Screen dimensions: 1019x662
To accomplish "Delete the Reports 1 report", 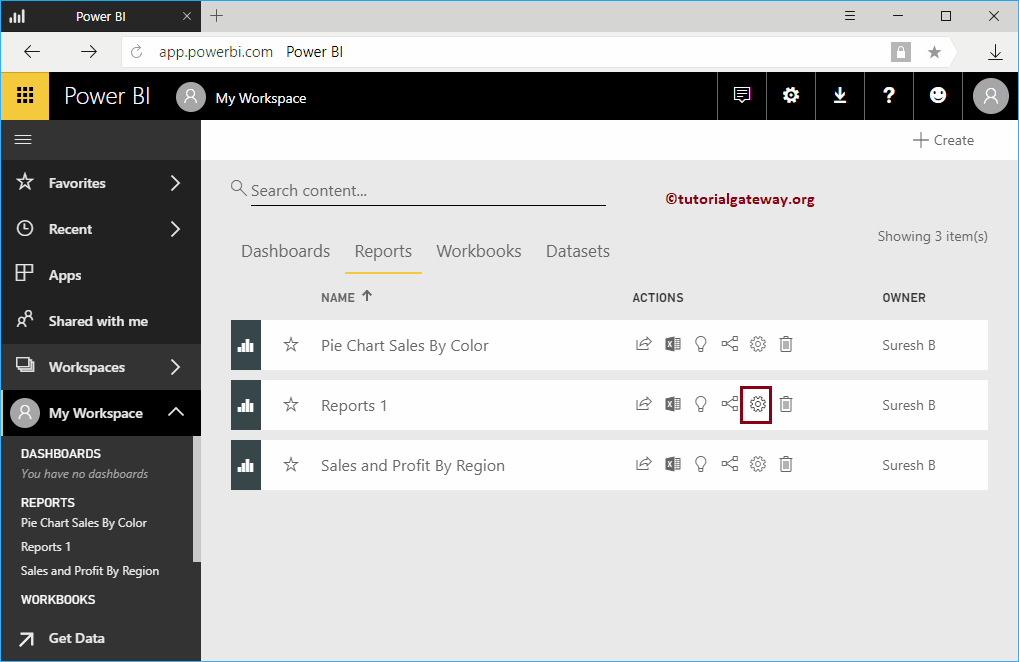I will pos(786,404).
